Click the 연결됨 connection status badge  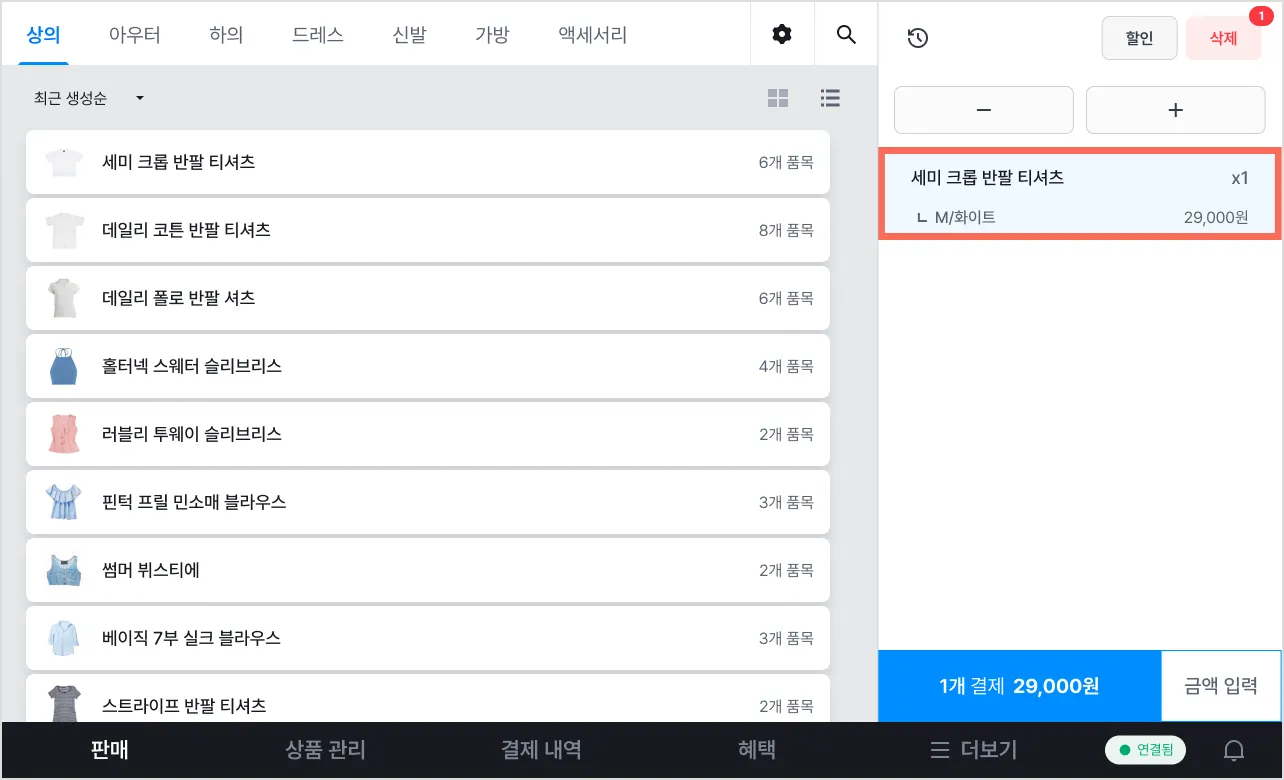pyautogui.click(x=1145, y=750)
